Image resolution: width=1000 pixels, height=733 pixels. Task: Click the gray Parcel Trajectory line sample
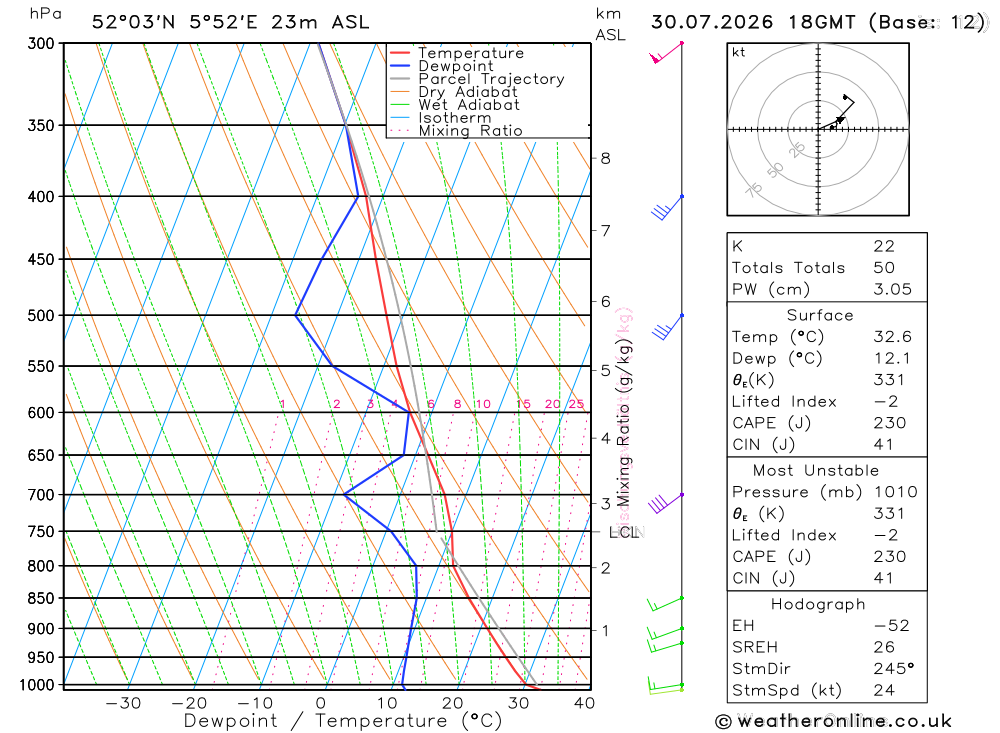[400, 79]
